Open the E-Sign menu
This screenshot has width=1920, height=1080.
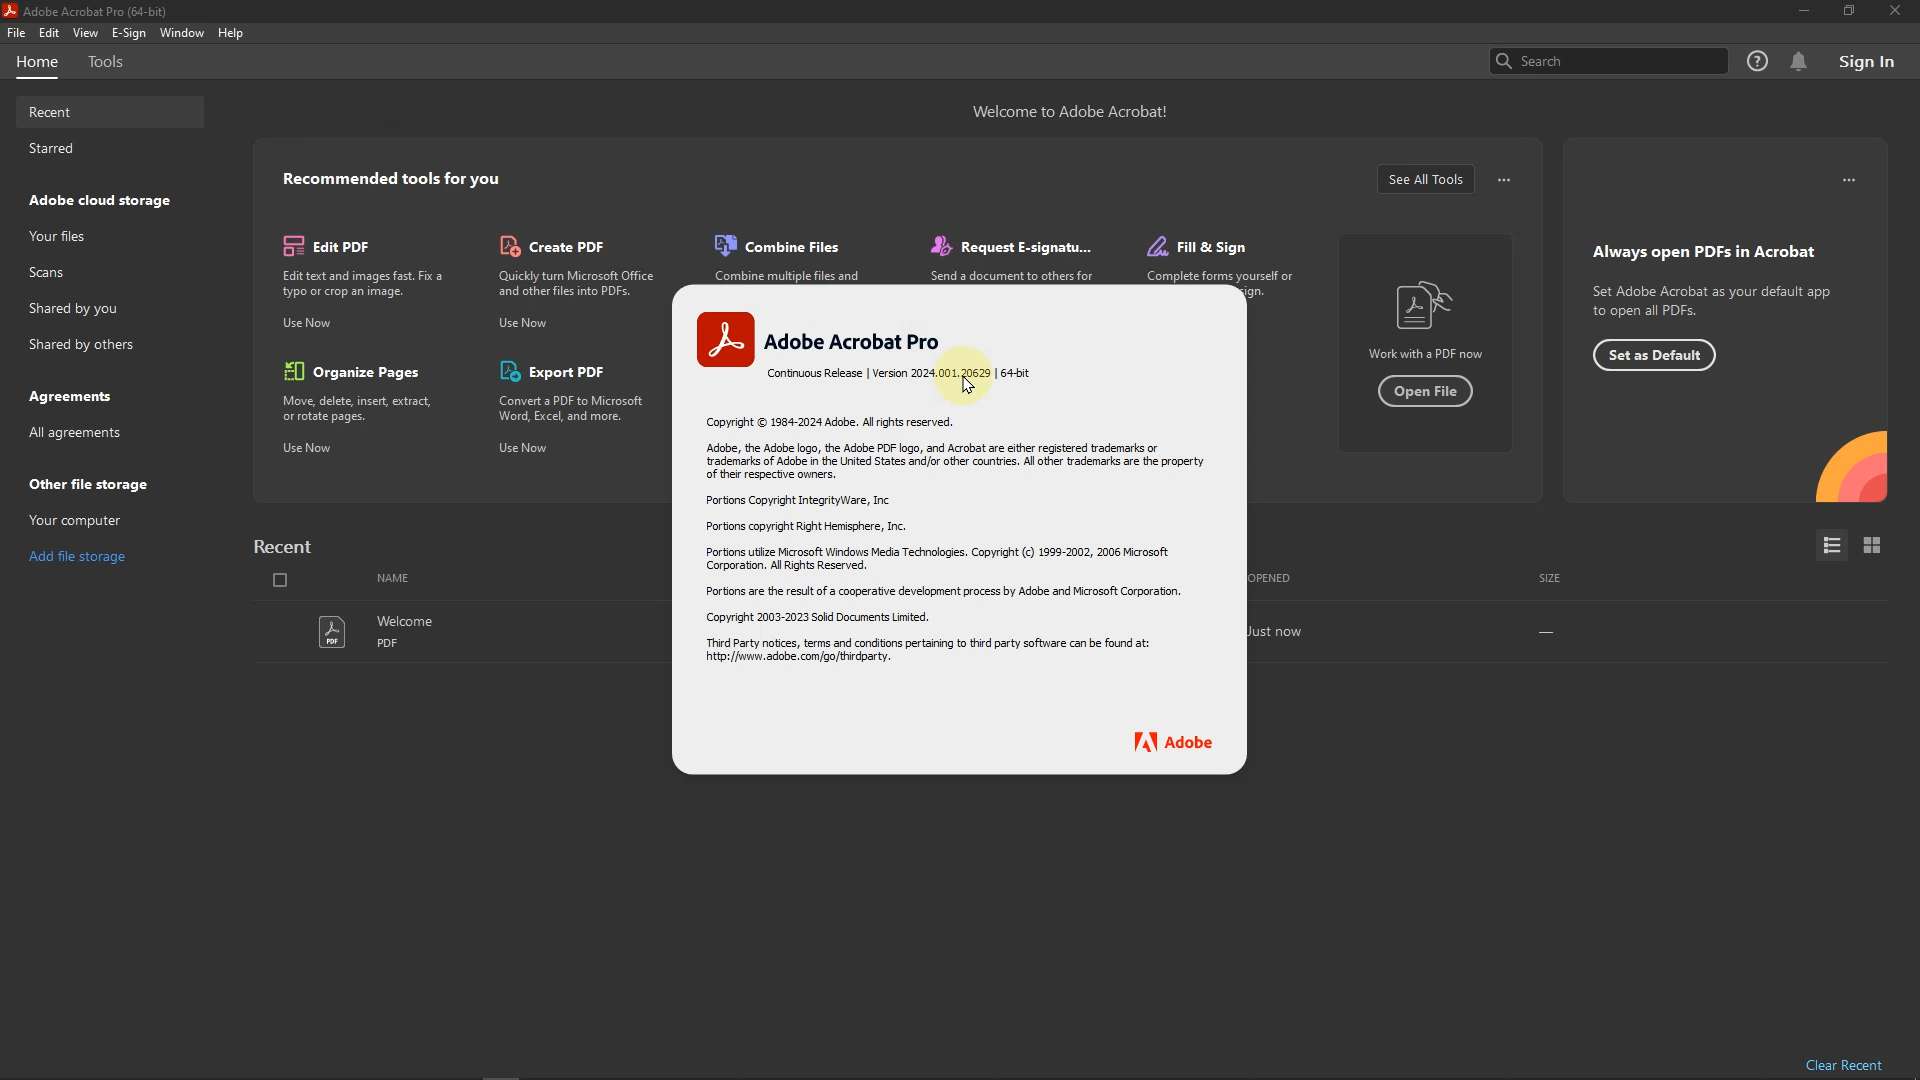(x=128, y=33)
